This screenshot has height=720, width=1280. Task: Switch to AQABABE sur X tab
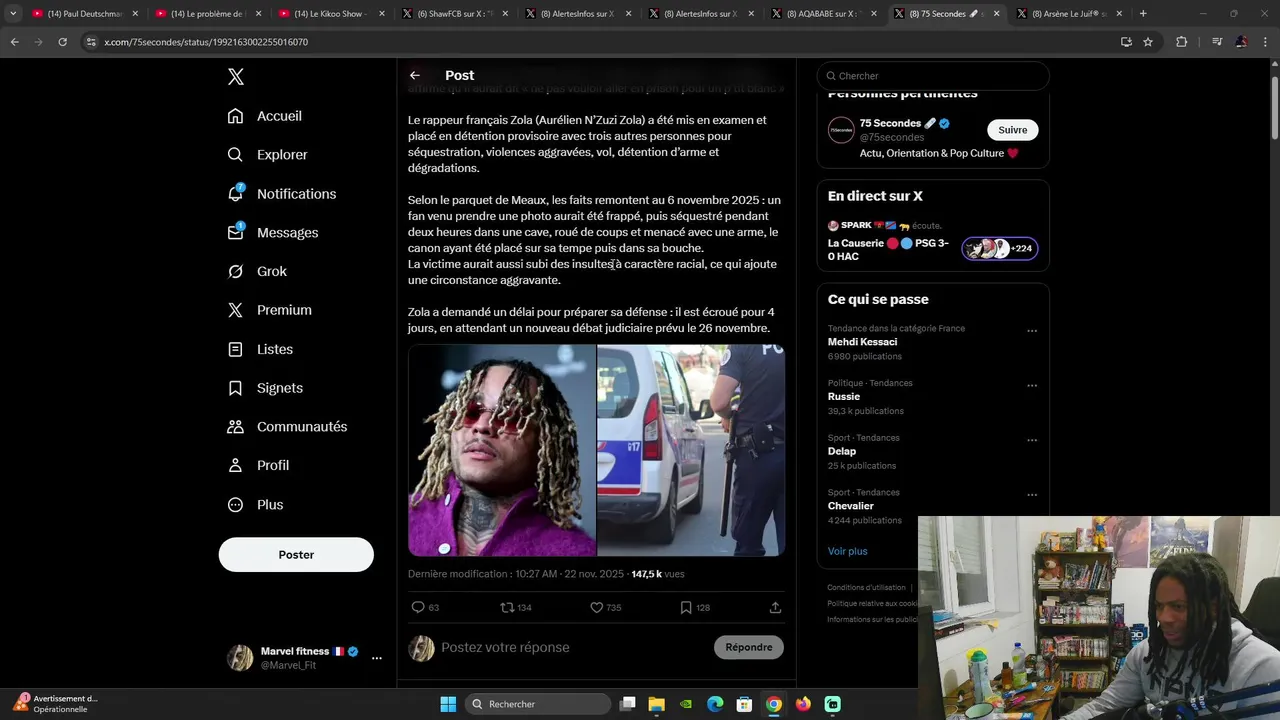click(x=824, y=14)
